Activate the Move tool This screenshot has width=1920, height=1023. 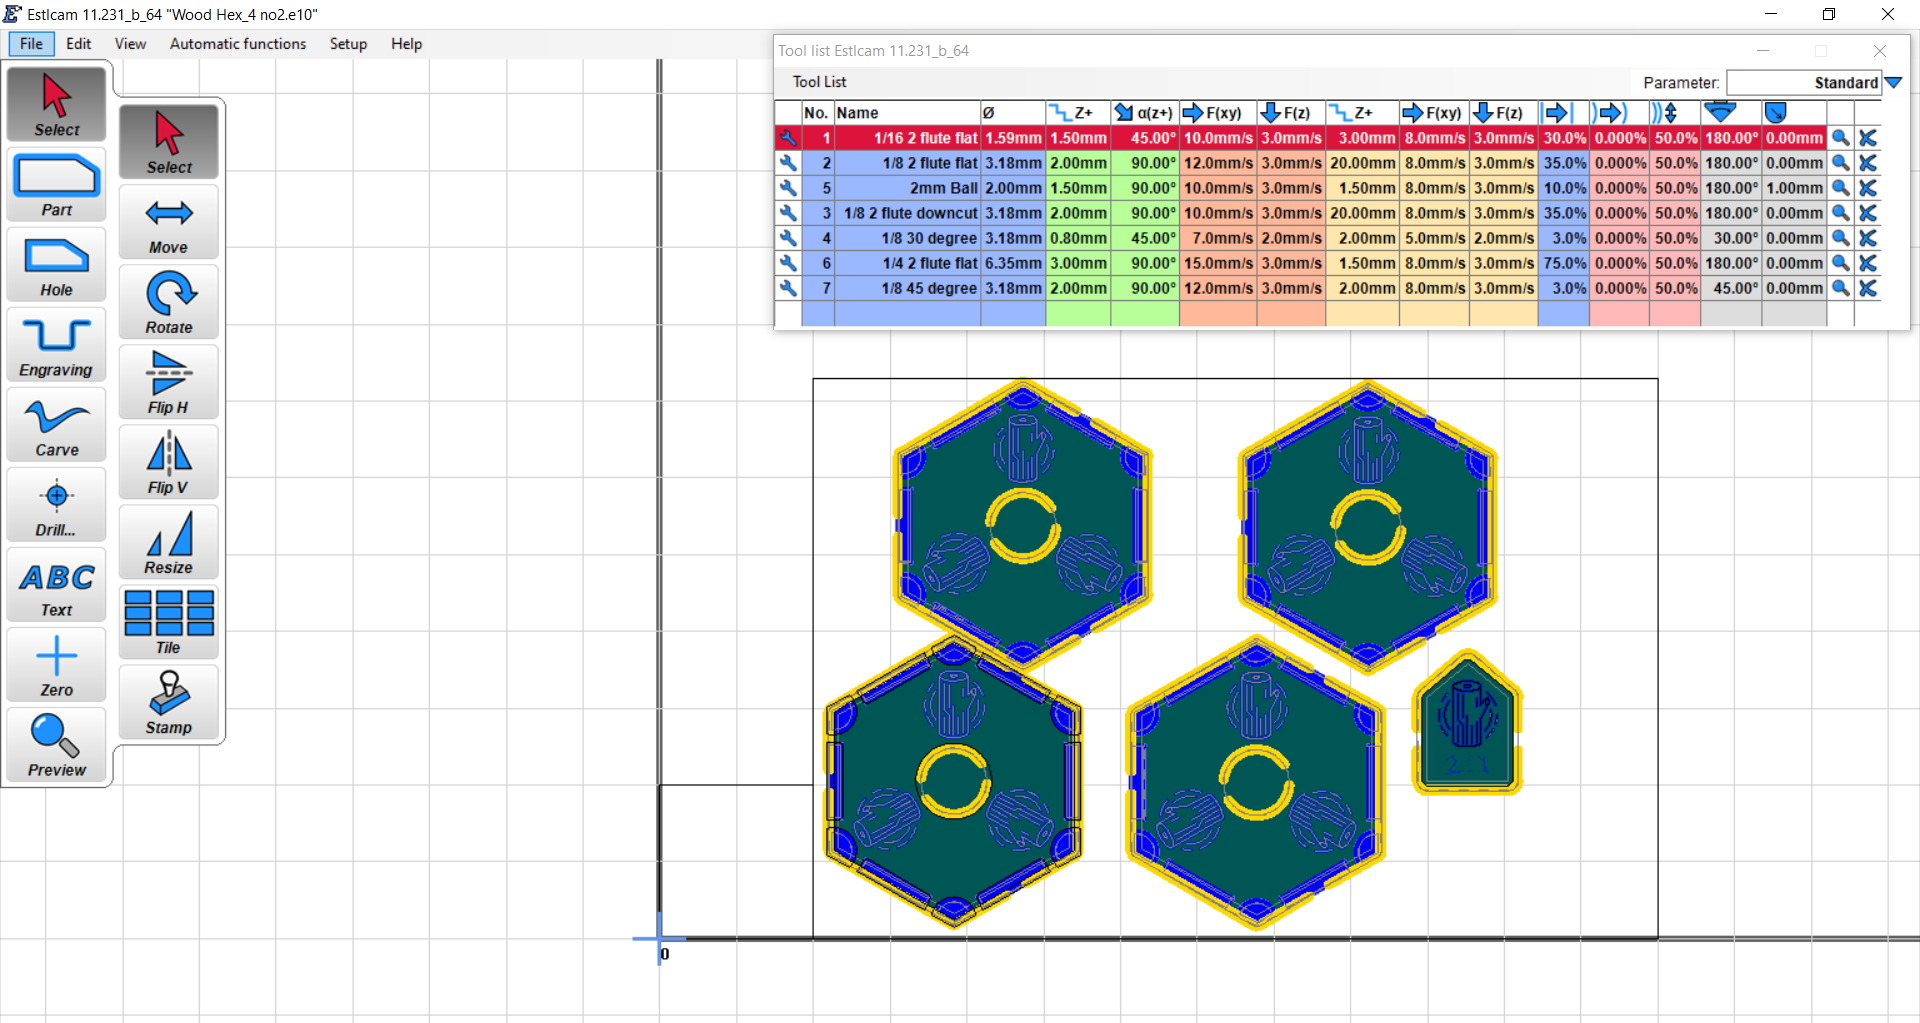tap(169, 222)
